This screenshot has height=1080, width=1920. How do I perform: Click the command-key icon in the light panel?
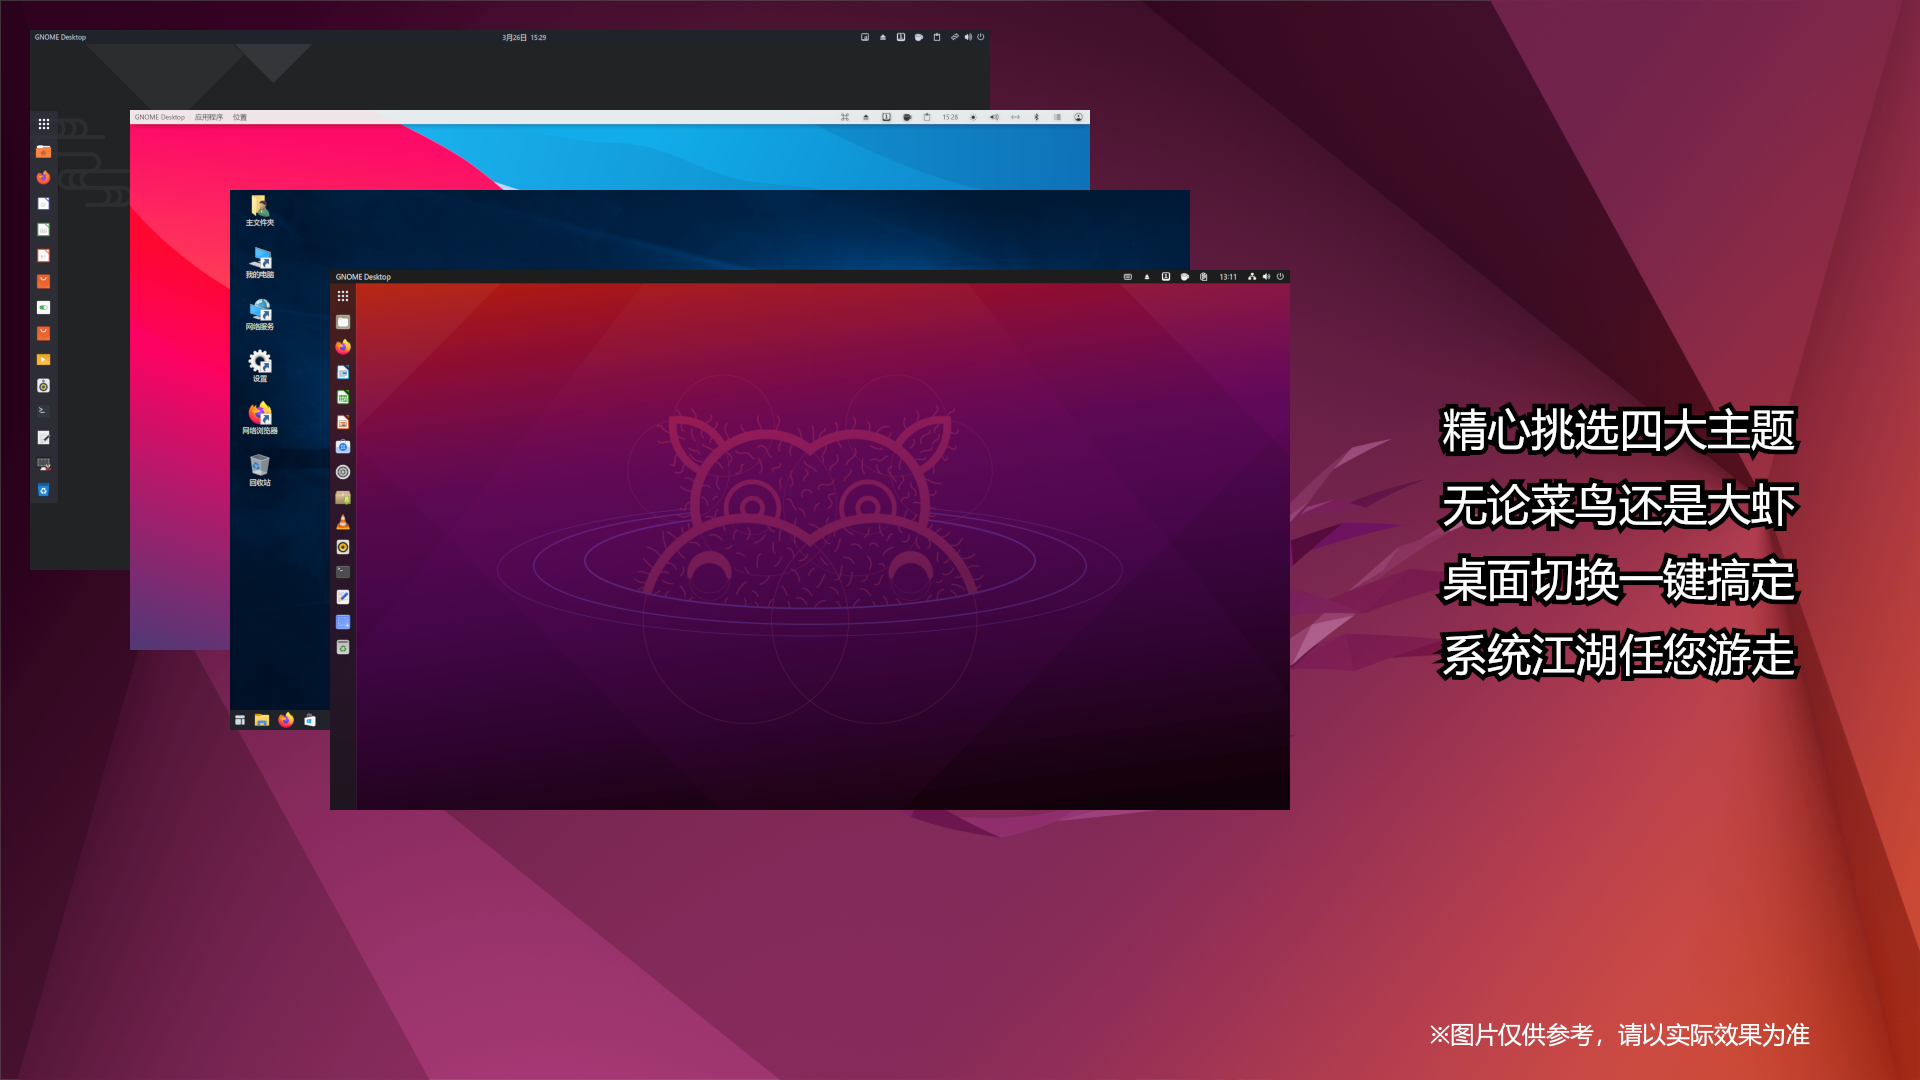845,117
